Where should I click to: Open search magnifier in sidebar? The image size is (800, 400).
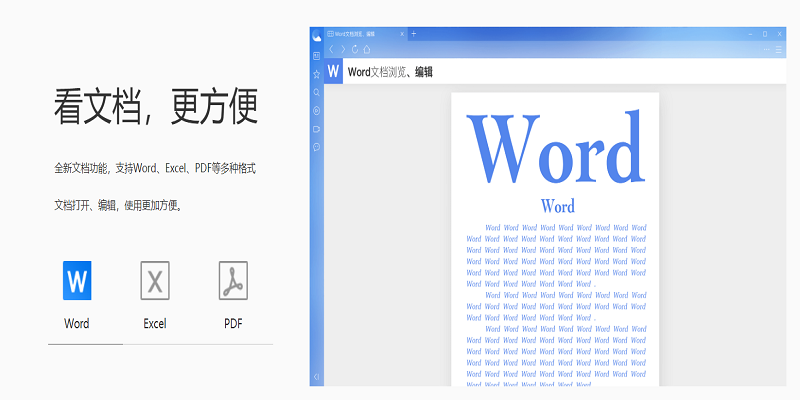[316, 92]
